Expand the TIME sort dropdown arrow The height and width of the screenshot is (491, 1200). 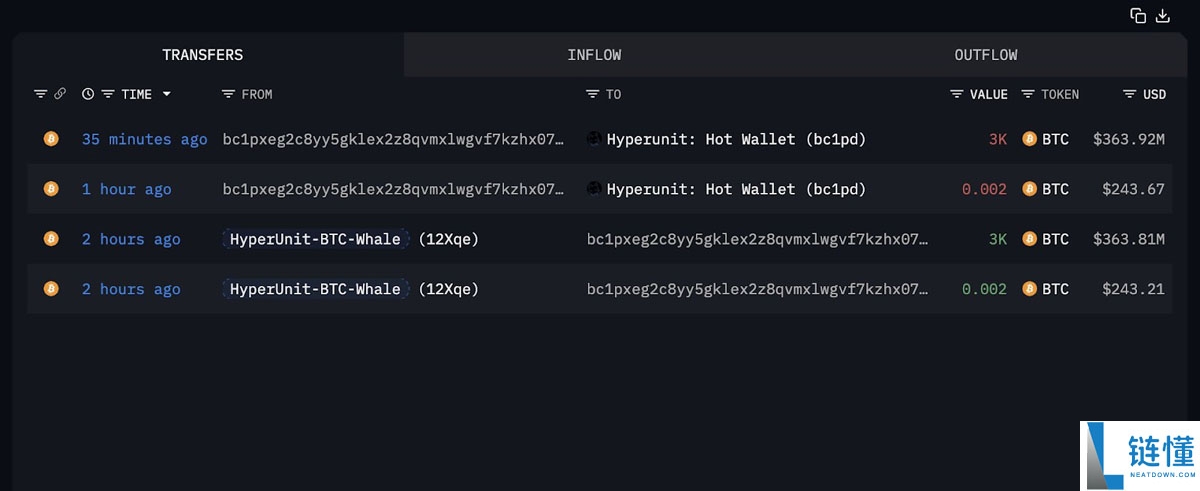point(166,94)
